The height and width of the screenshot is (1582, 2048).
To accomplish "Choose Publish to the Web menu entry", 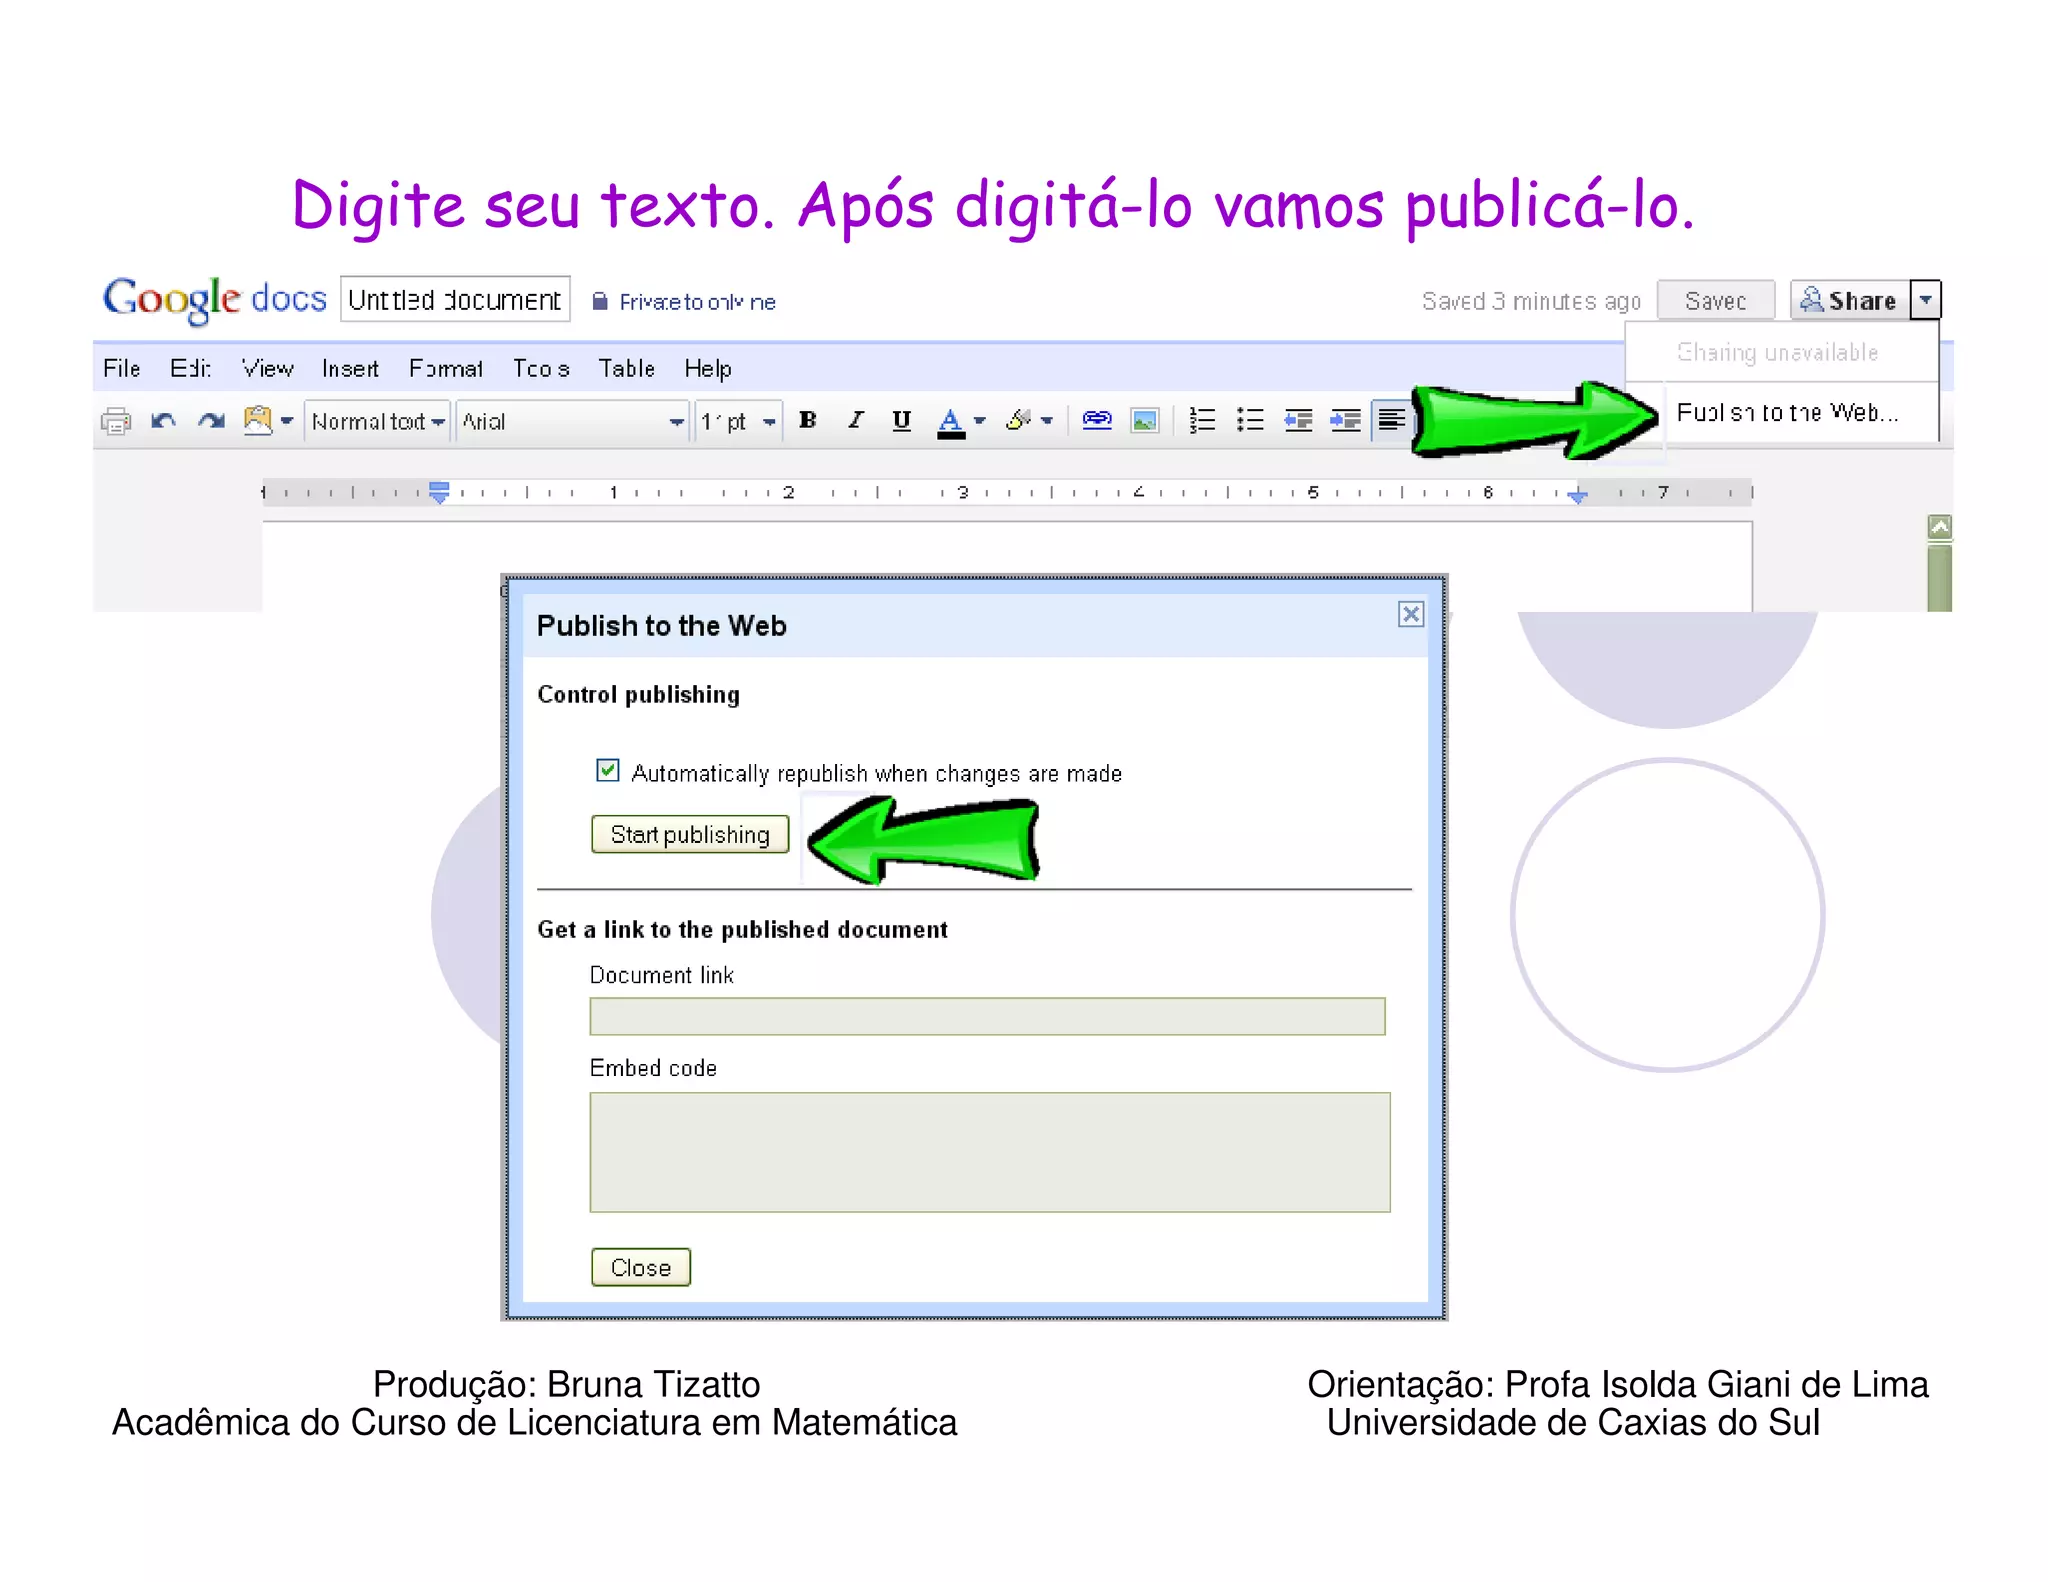I will (1787, 412).
